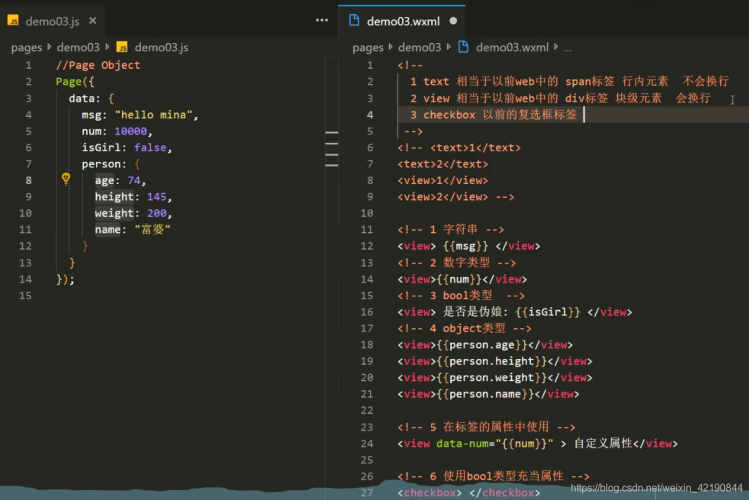Open the left editor group's More Actions menu
The width and height of the screenshot is (749, 500).
point(322,20)
